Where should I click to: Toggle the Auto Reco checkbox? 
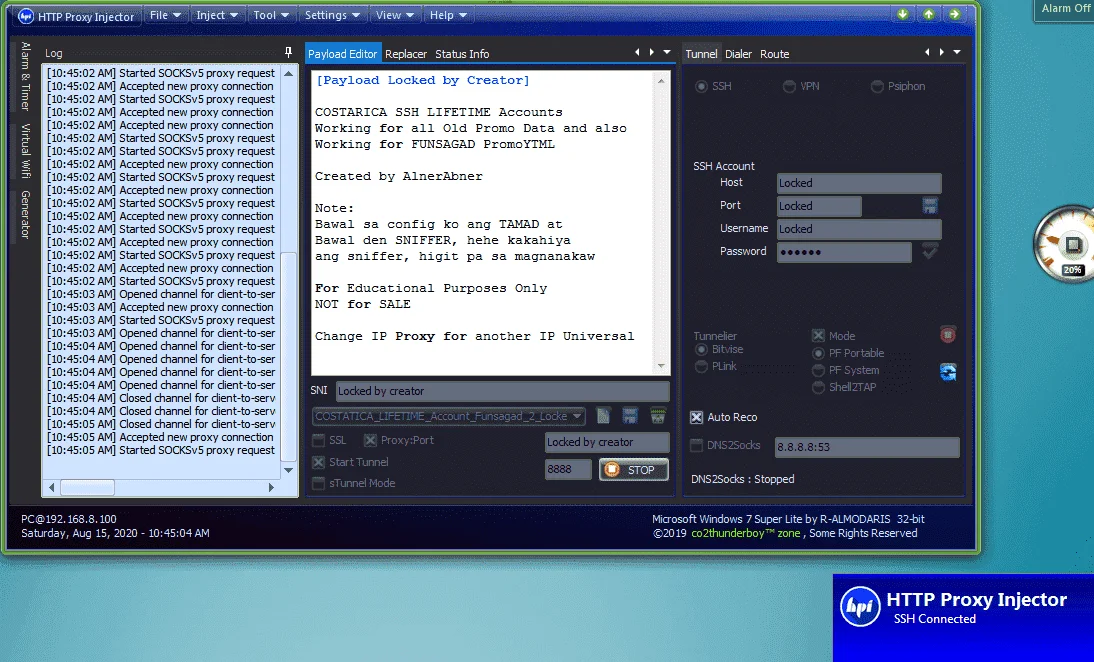[696, 417]
